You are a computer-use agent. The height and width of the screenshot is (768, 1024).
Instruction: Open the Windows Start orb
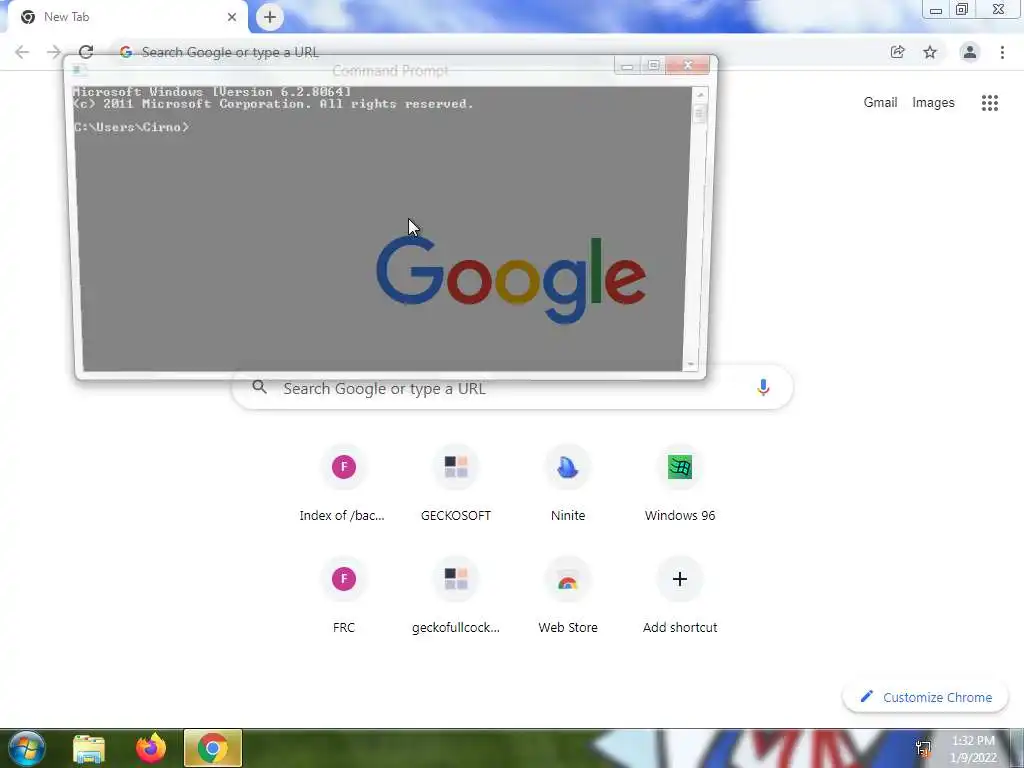(26, 748)
